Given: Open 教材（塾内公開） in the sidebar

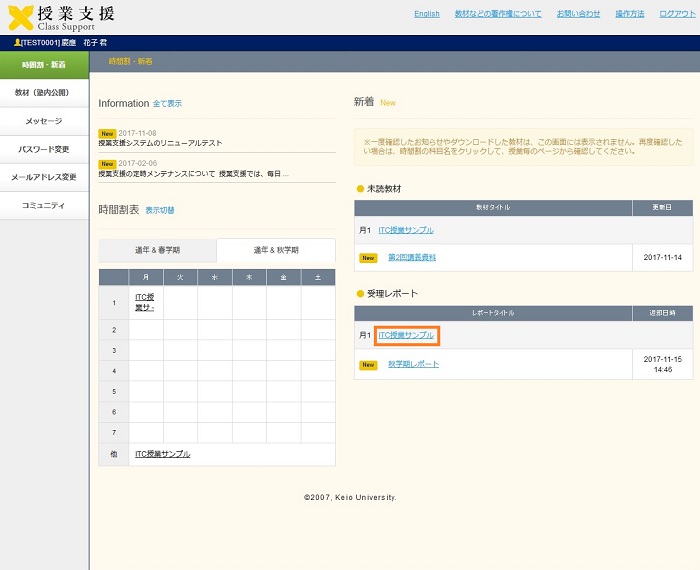Looking at the screenshot, I should click(43, 93).
